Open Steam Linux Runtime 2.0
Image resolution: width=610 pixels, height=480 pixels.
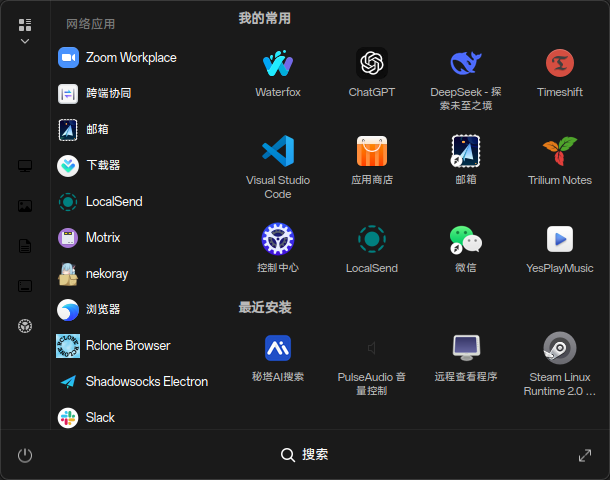coord(560,364)
